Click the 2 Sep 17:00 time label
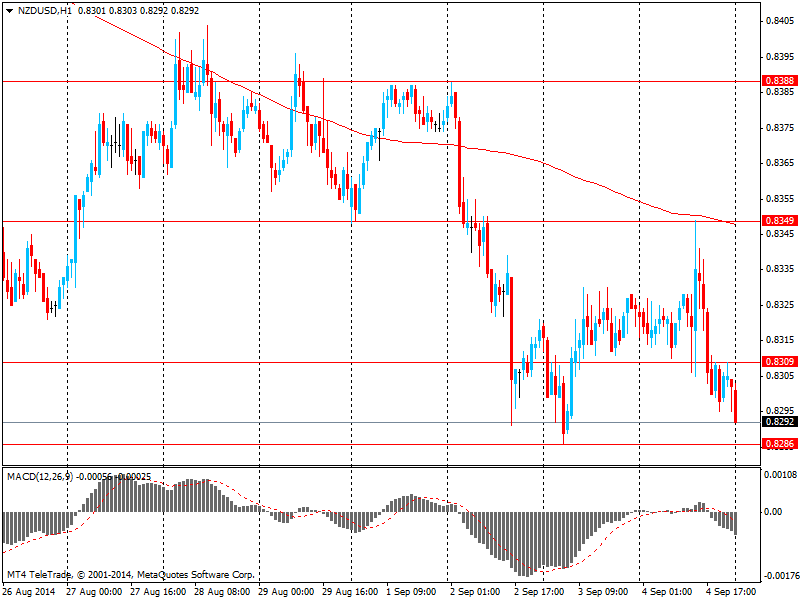 coord(539,592)
